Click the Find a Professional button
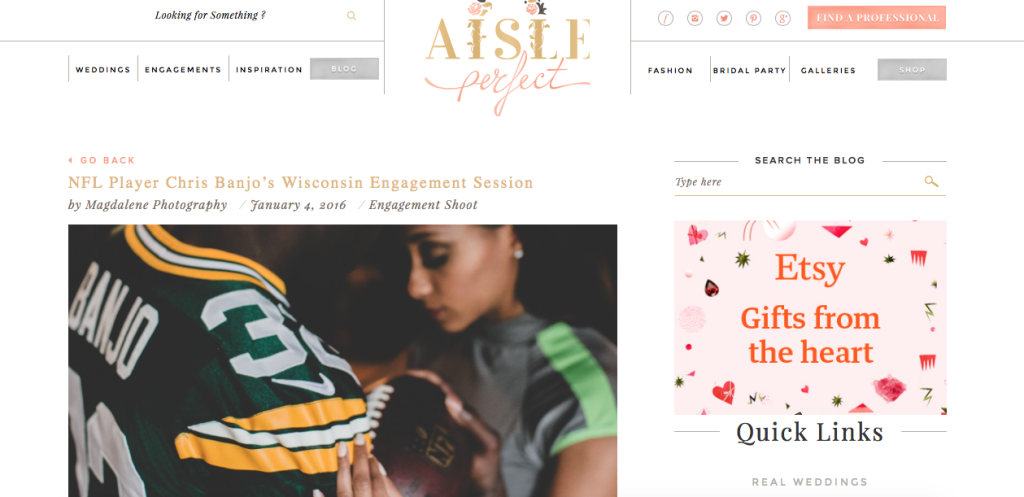Image resolution: width=1024 pixels, height=497 pixels. tap(876, 18)
